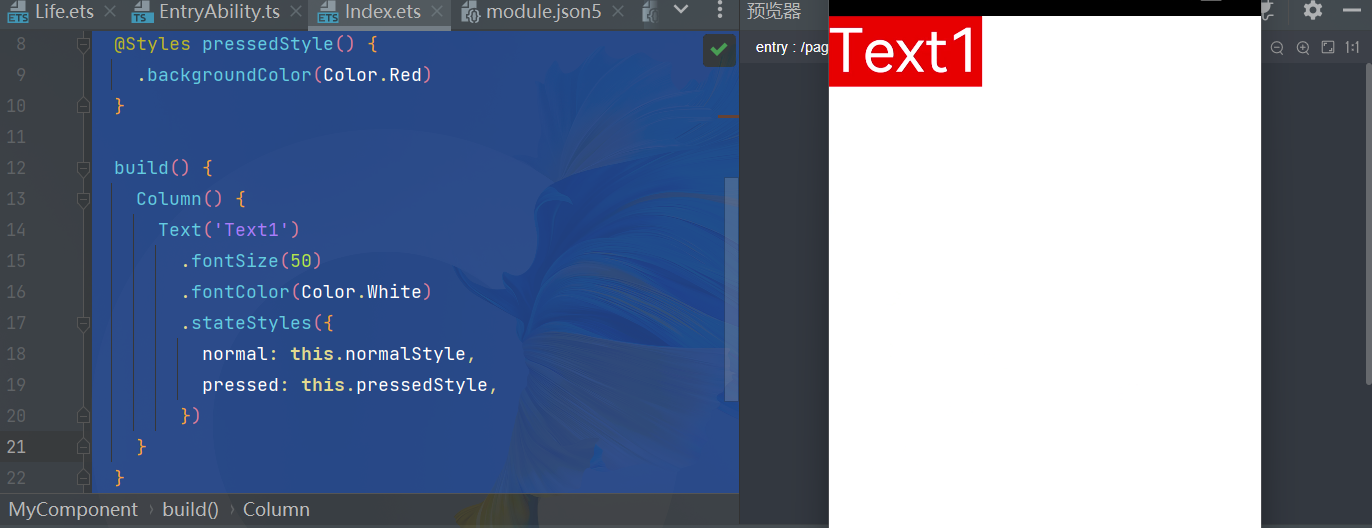Switch to the EntryAbility.ts editor tab
This screenshot has width=1372, height=528.
[219, 12]
